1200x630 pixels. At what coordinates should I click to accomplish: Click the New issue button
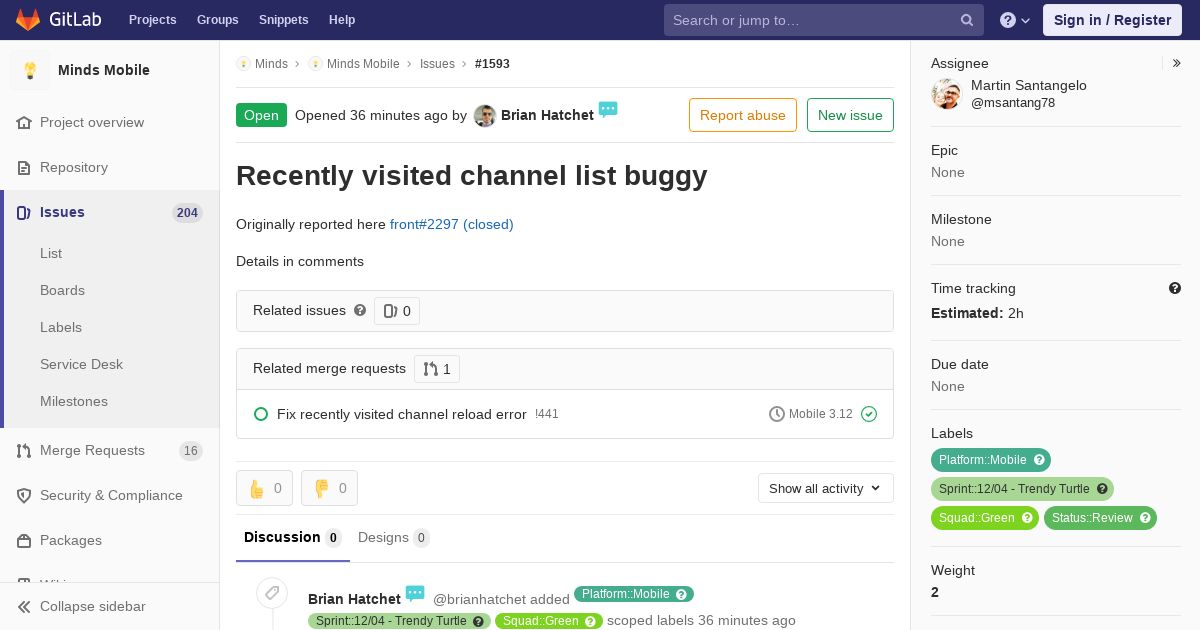tap(850, 115)
